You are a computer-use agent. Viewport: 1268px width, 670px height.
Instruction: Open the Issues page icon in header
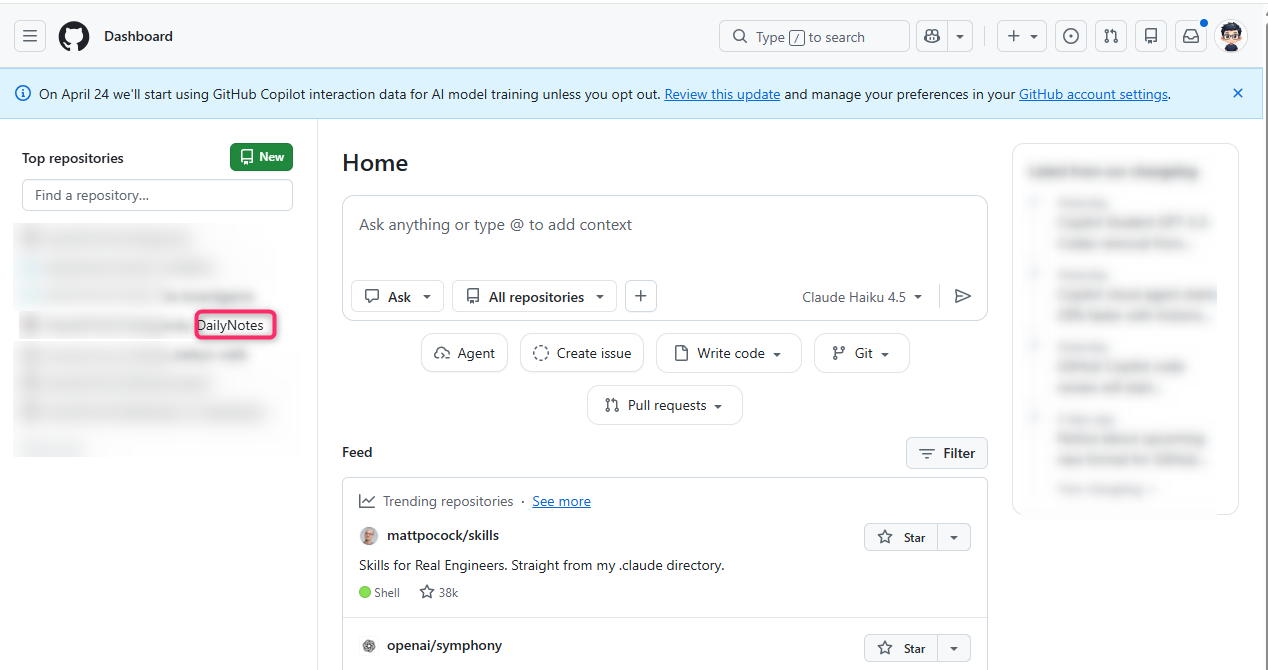click(x=1071, y=37)
